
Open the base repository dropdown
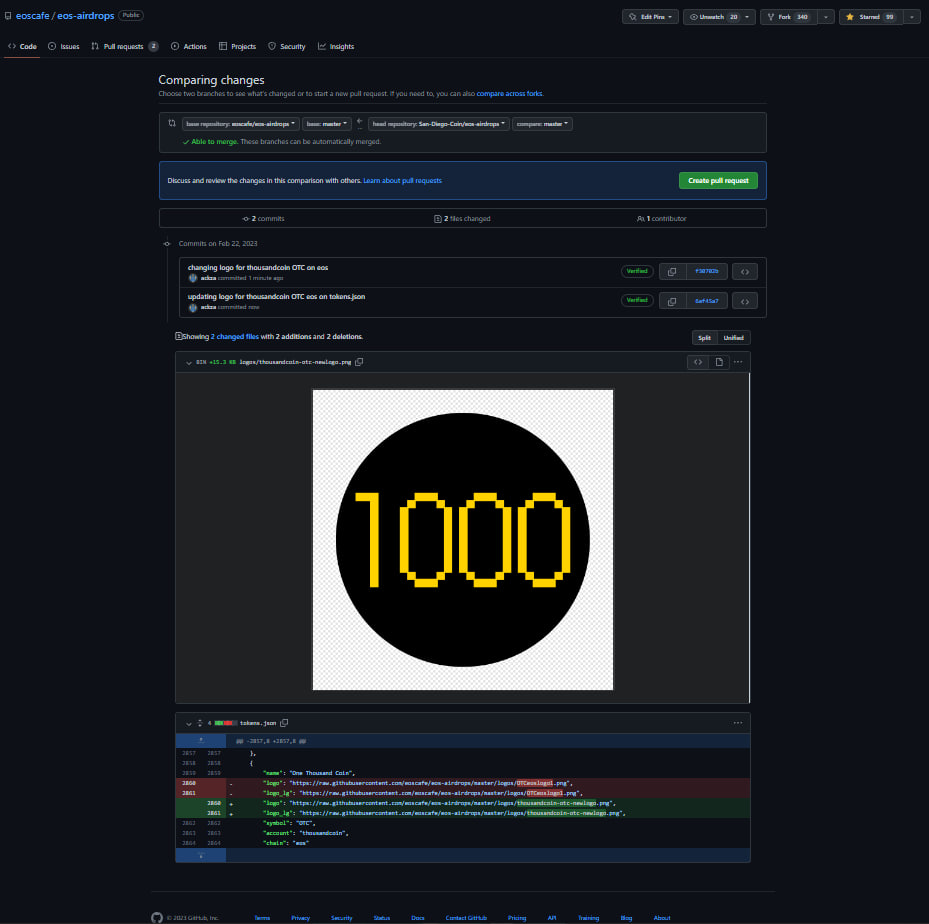click(x=240, y=124)
